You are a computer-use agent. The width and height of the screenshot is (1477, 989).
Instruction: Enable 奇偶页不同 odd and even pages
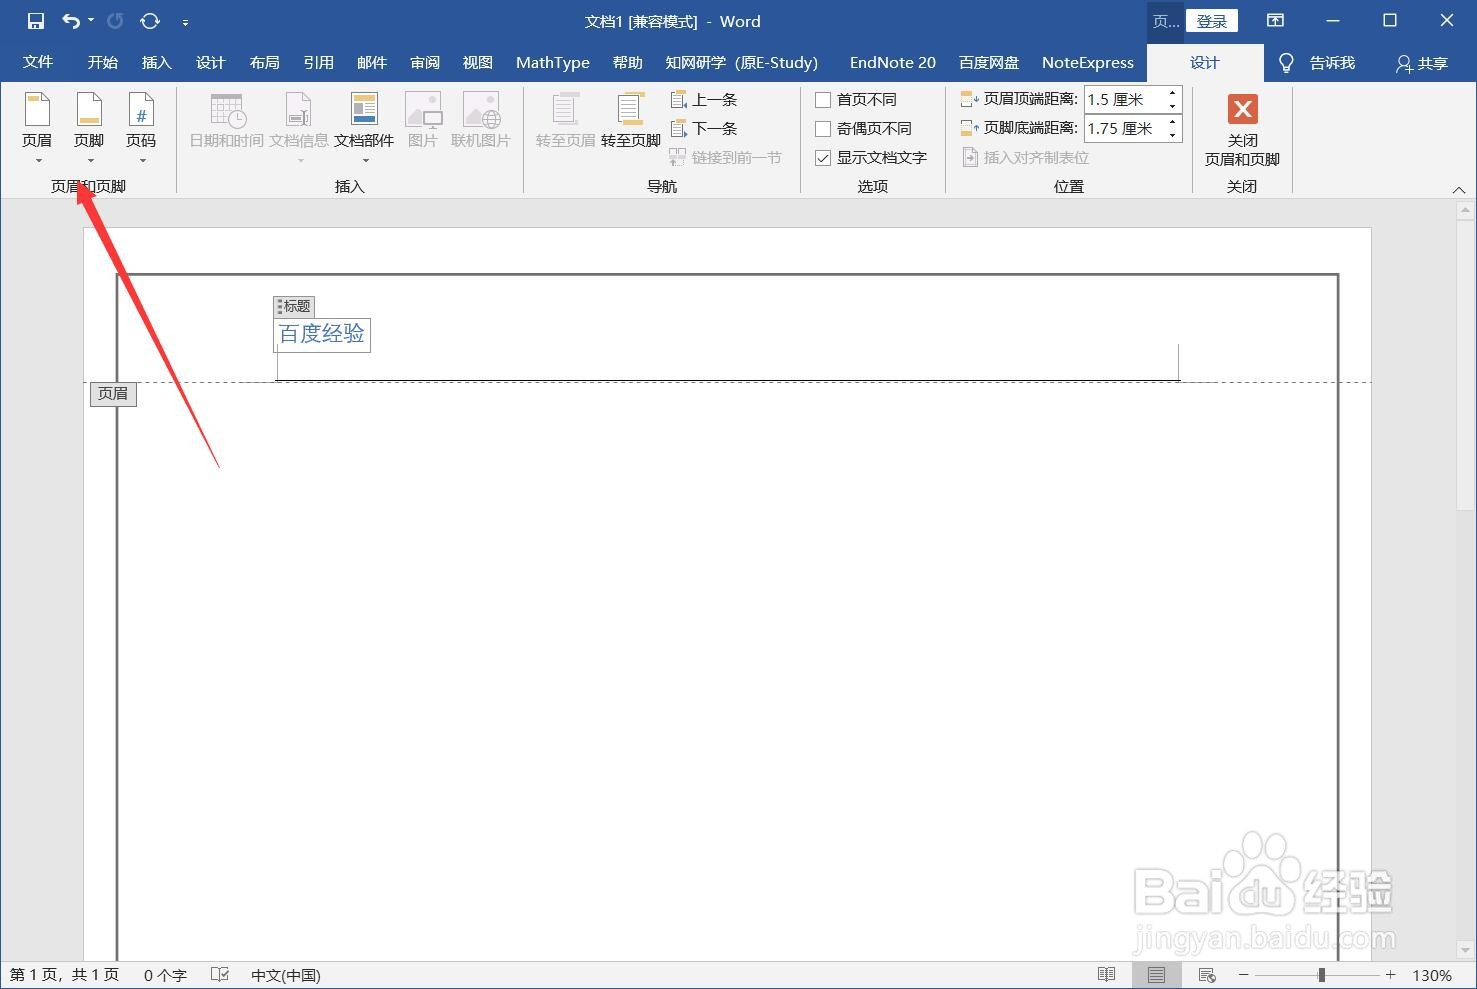(x=823, y=128)
